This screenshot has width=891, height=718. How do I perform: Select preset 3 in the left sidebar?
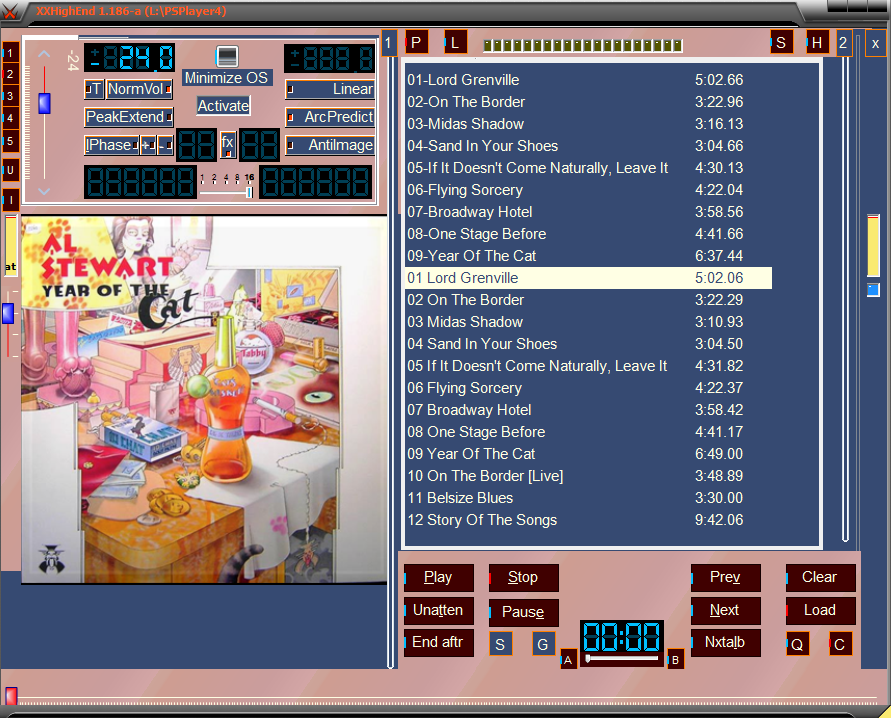pyautogui.click(x=10, y=96)
